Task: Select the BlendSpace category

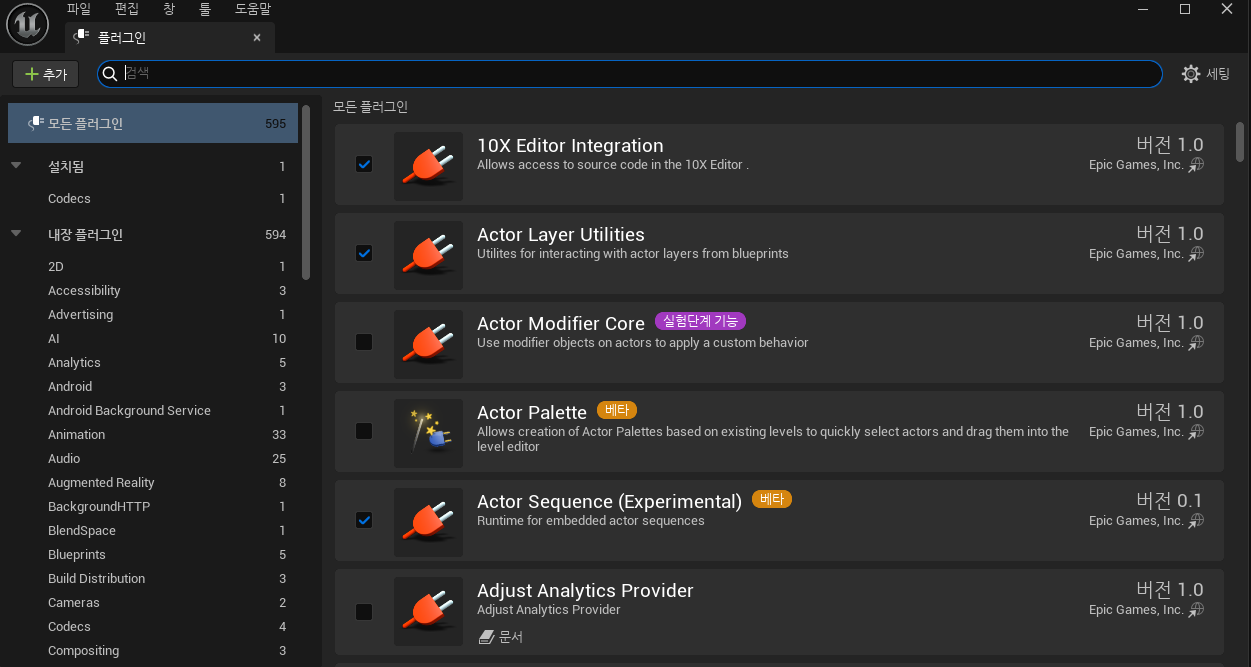Action: [x=153, y=531]
